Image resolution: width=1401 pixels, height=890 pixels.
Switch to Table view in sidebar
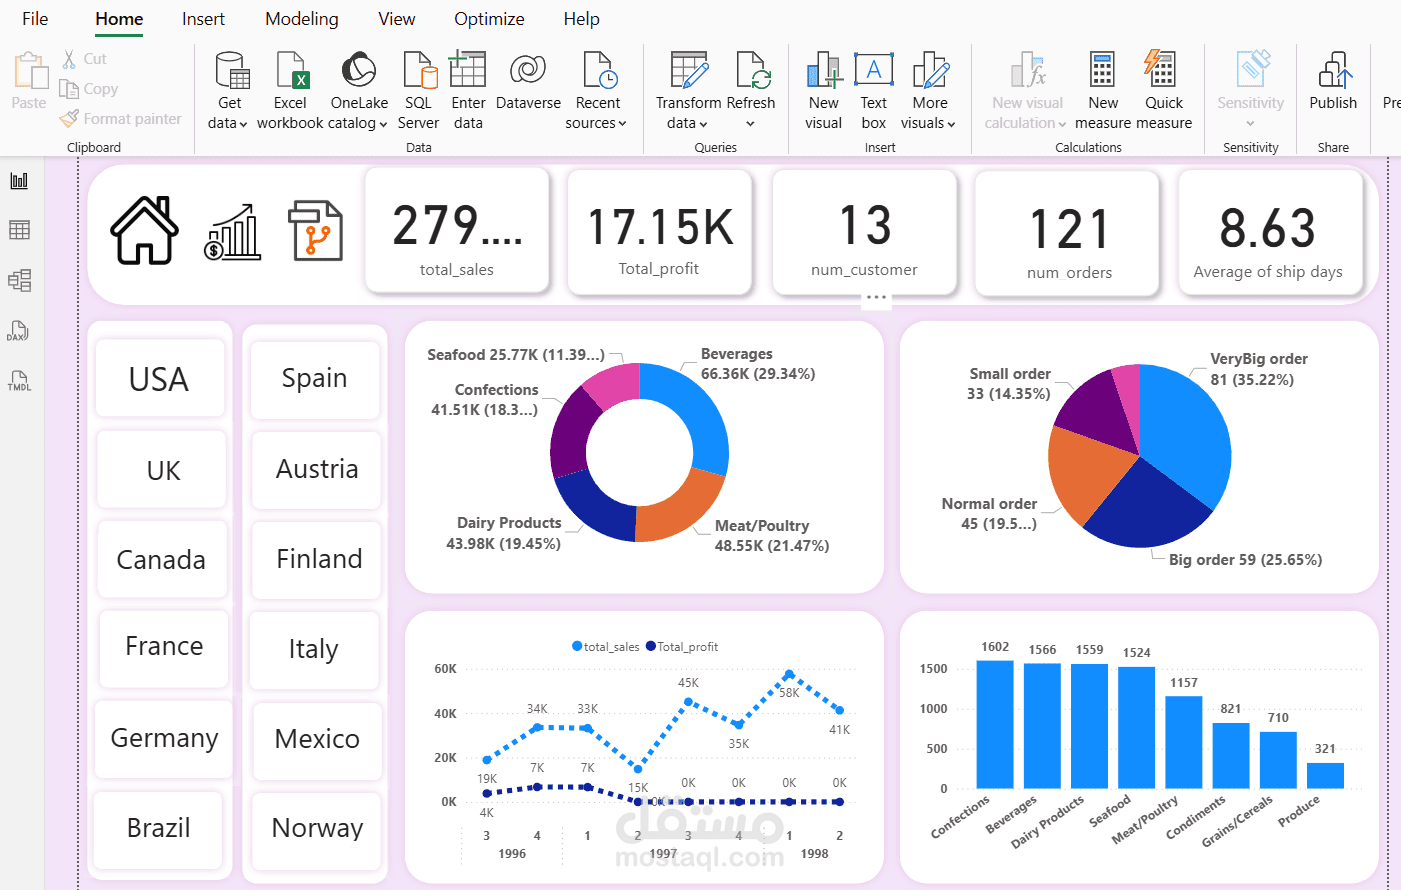(19, 230)
